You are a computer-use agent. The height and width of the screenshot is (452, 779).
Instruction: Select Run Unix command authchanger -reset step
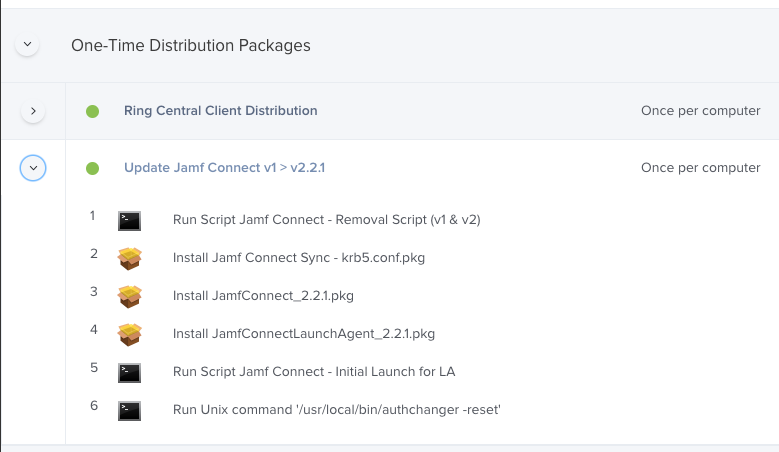coord(336,409)
